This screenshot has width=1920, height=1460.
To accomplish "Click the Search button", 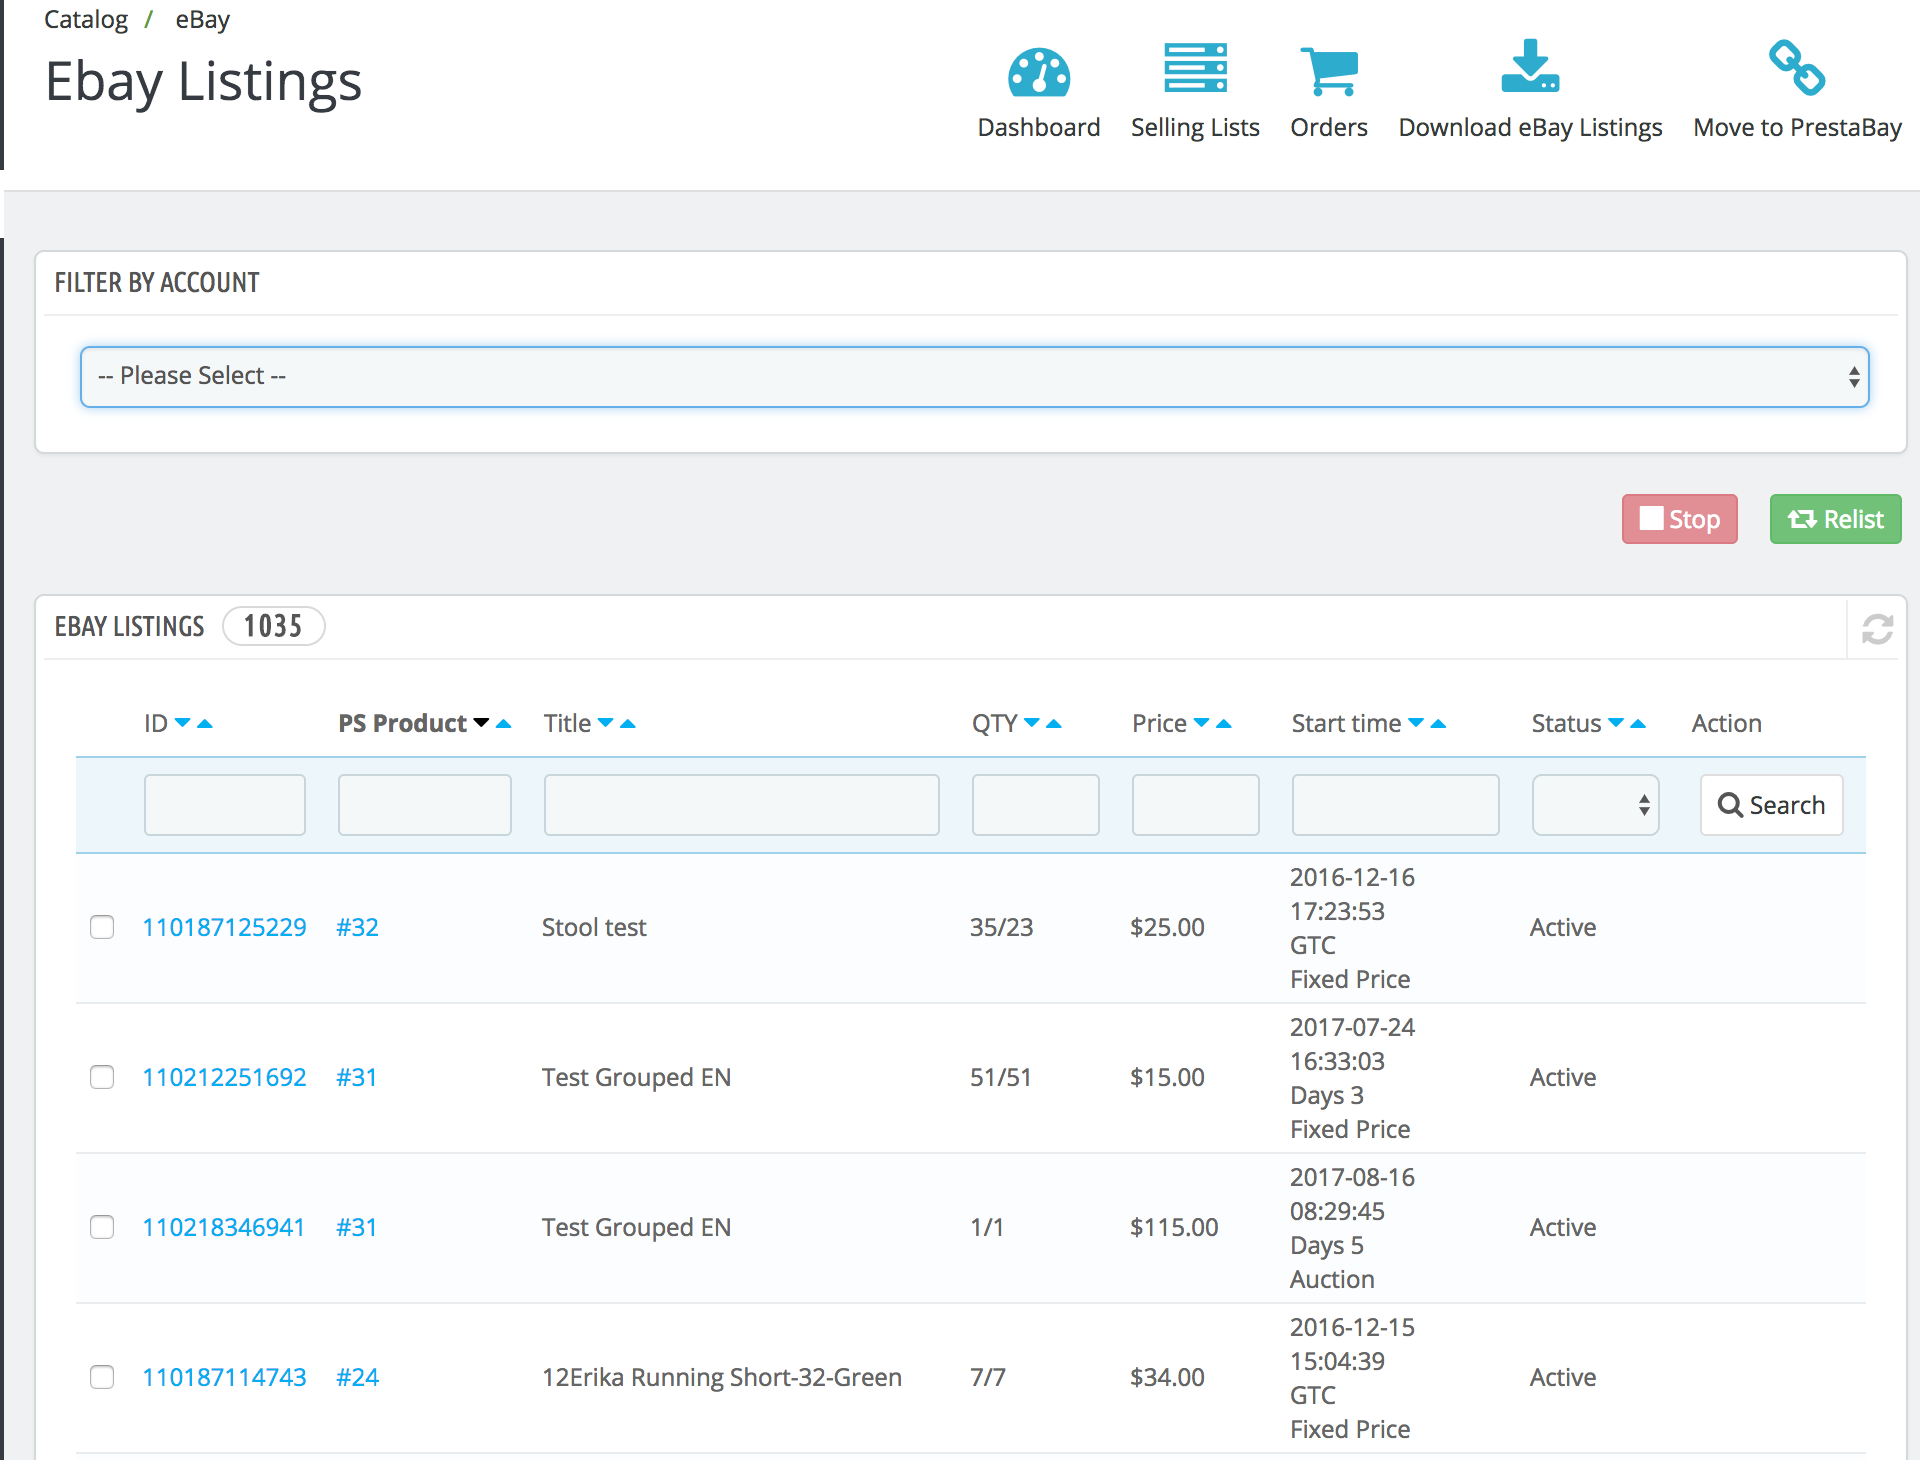I will (1772, 805).
